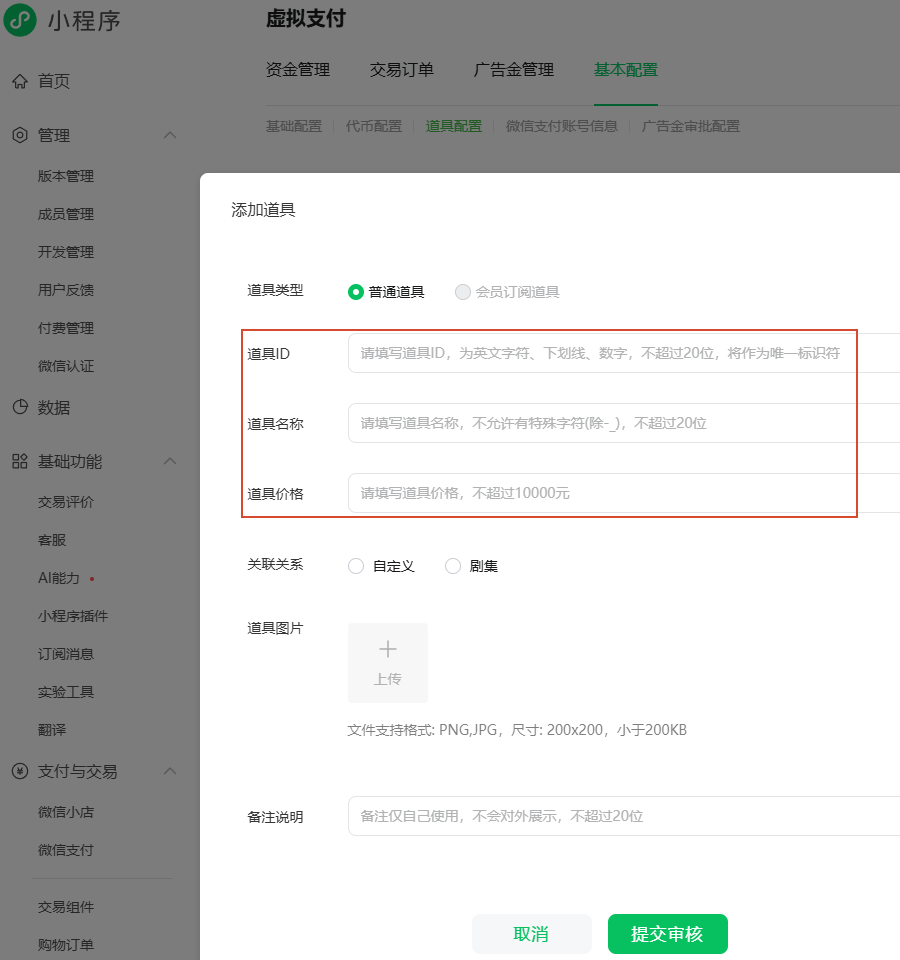Switch to the 交易订单 tab
This screenshot has width=900, height=960.
(402, 70)
